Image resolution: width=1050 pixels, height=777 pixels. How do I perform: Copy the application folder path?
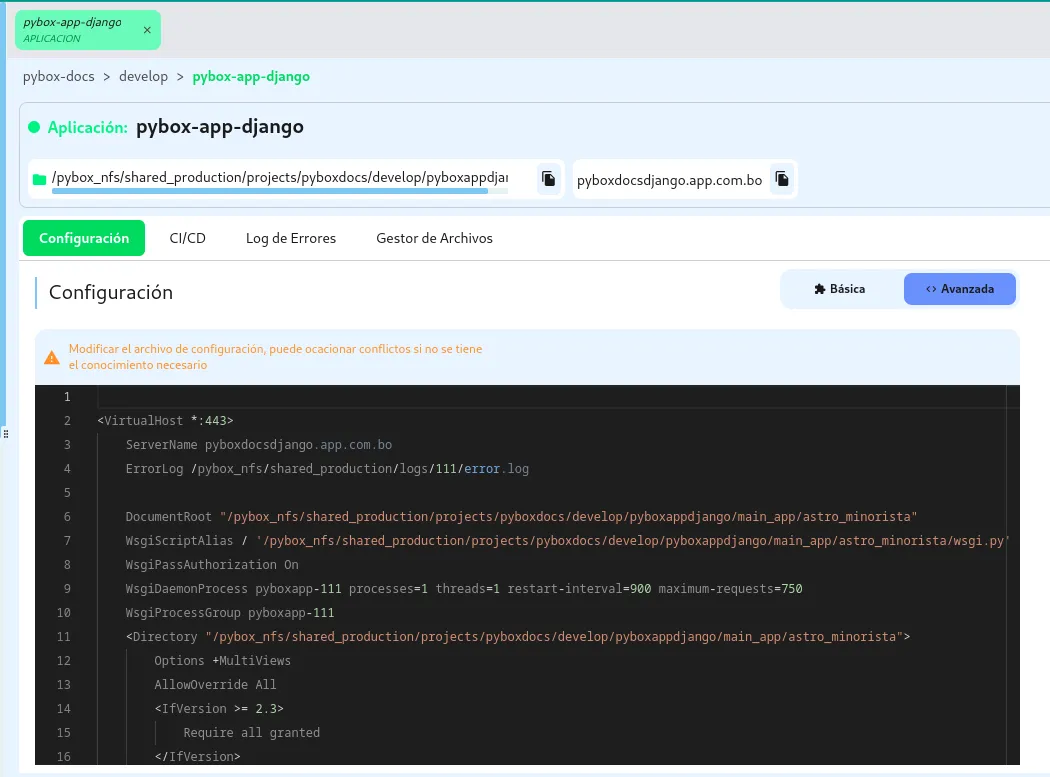coord(548,179)
